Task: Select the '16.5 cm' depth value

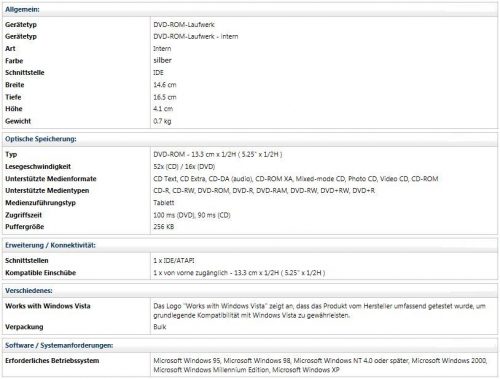Action: pyautogui.click(x=165, y=97)
